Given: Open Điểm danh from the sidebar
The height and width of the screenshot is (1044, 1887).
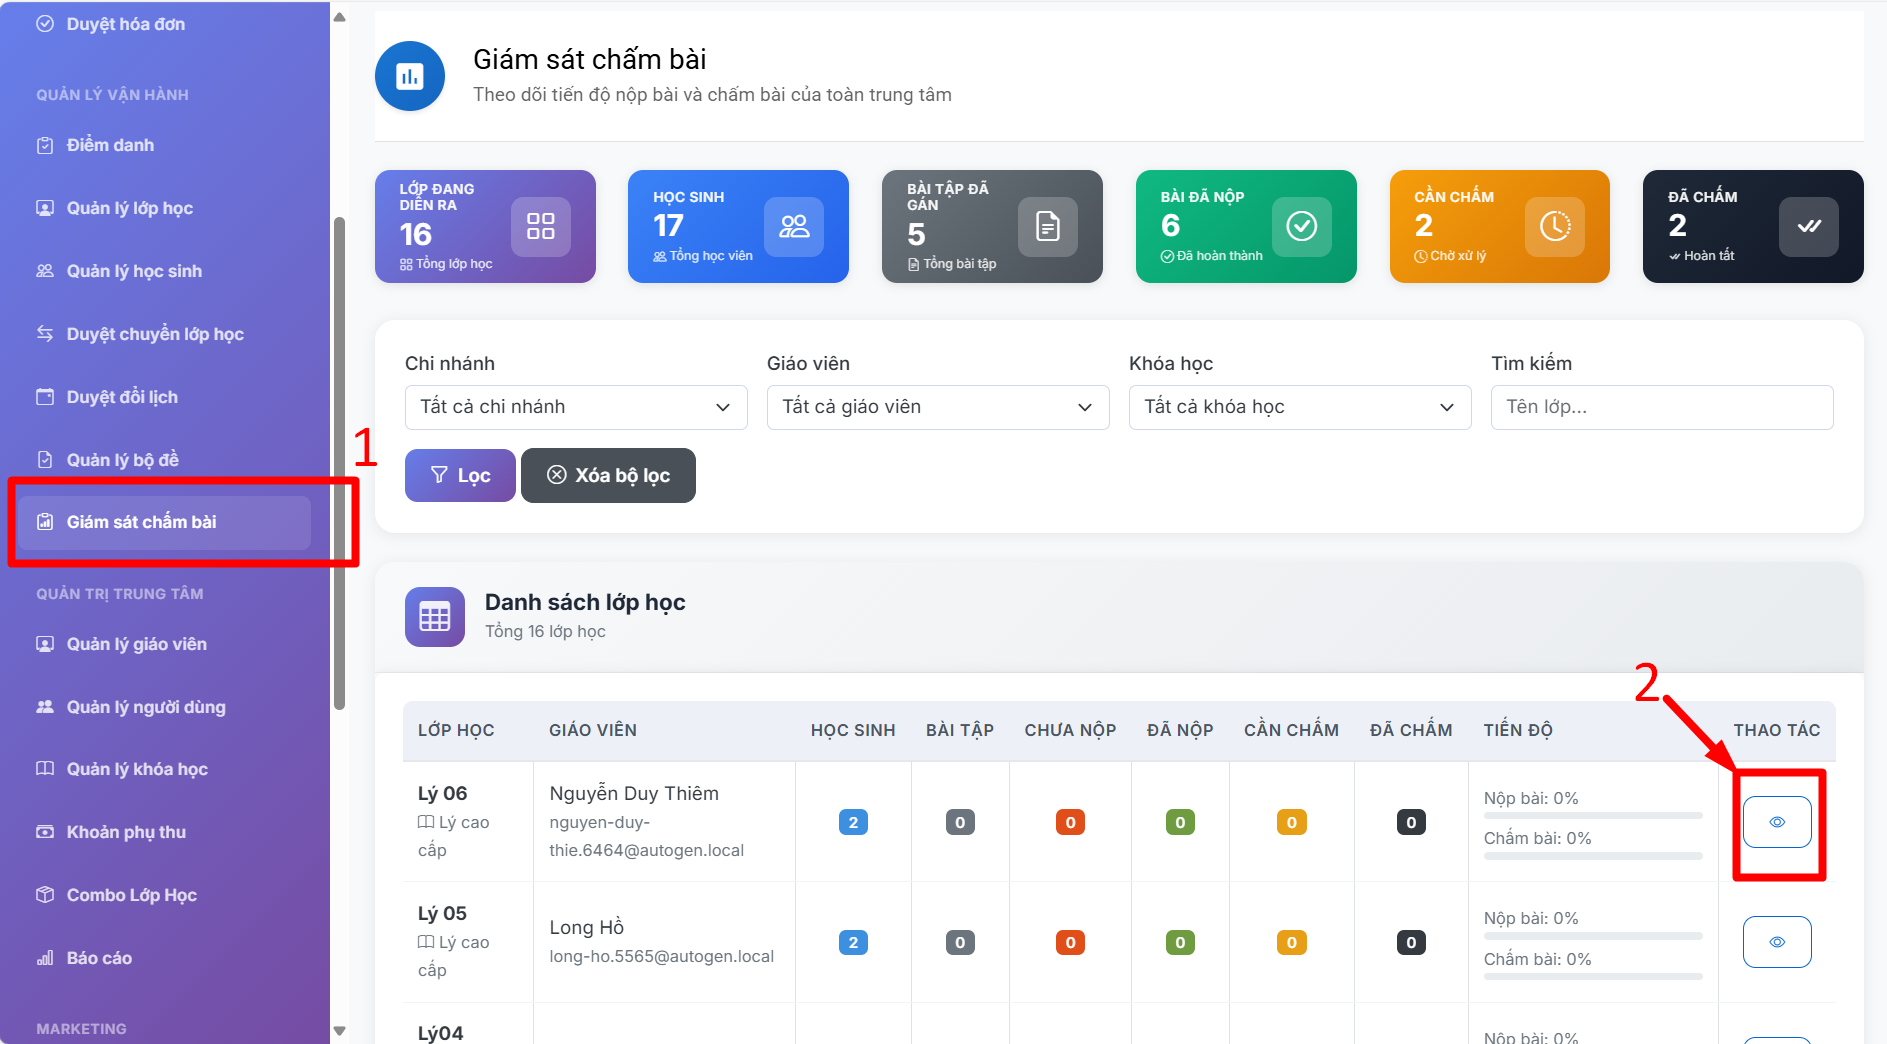Looking at the screenshot, I should tap(110, 145).
